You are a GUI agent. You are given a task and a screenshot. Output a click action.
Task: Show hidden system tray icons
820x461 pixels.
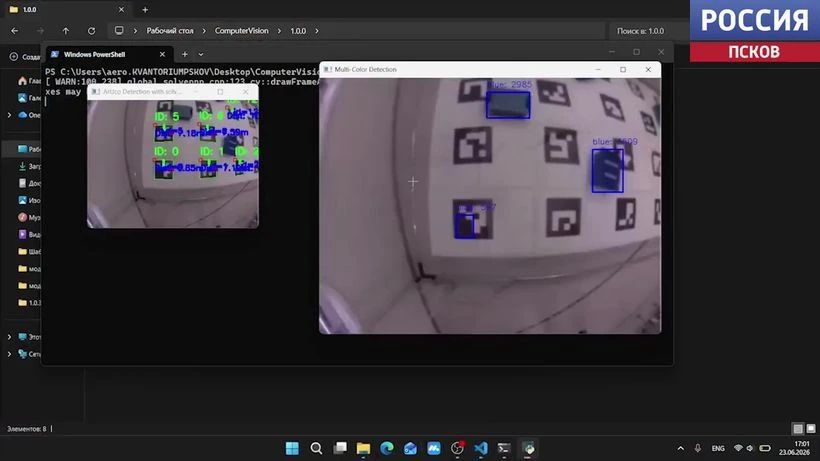(680, 448)
